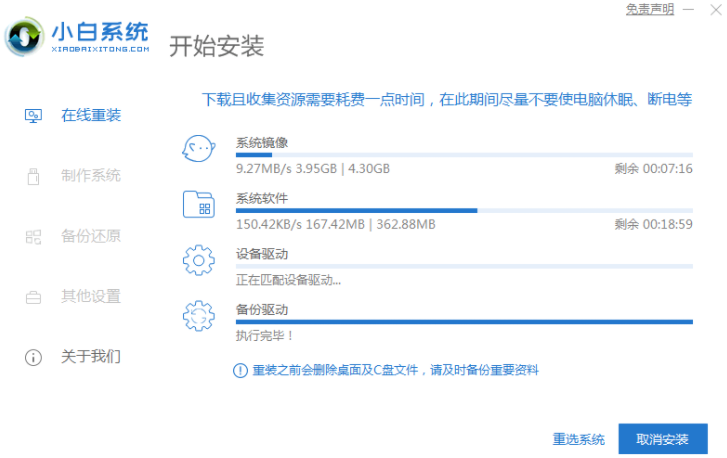Click the 在线重装 monitor icon
The image size is (727, 458).
point(33,115)
